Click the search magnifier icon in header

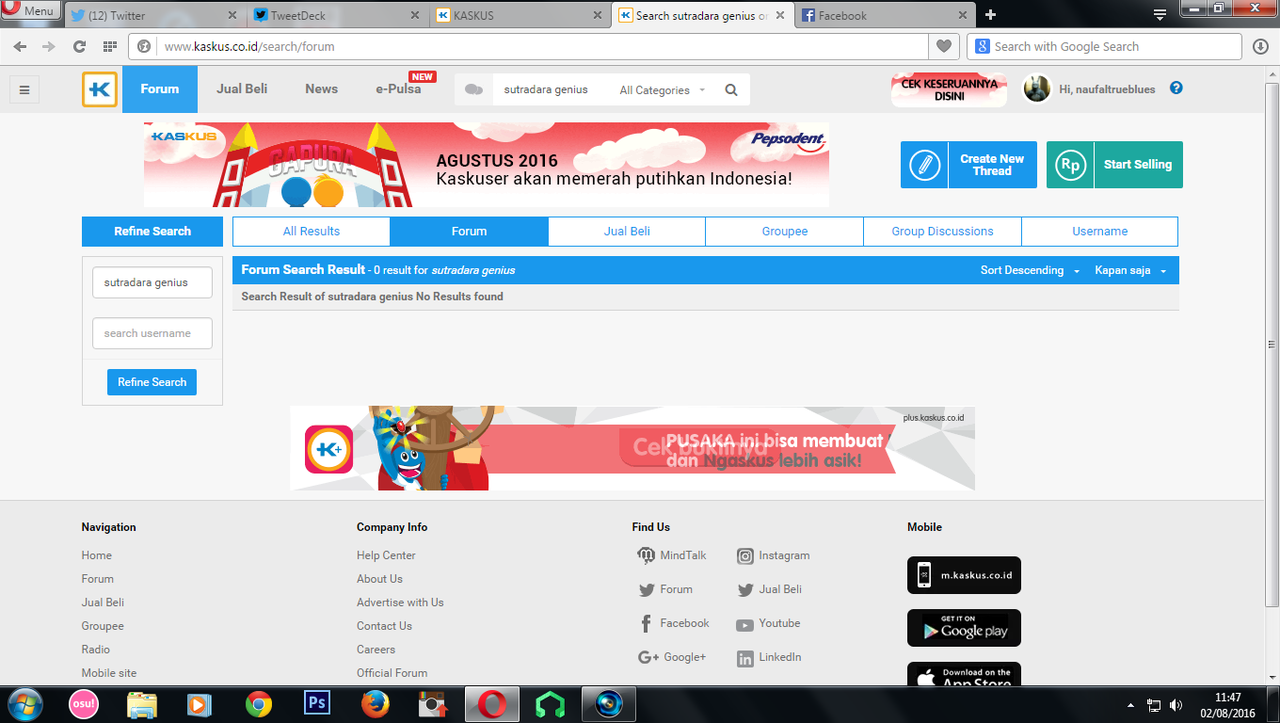[x=731, y=90]
